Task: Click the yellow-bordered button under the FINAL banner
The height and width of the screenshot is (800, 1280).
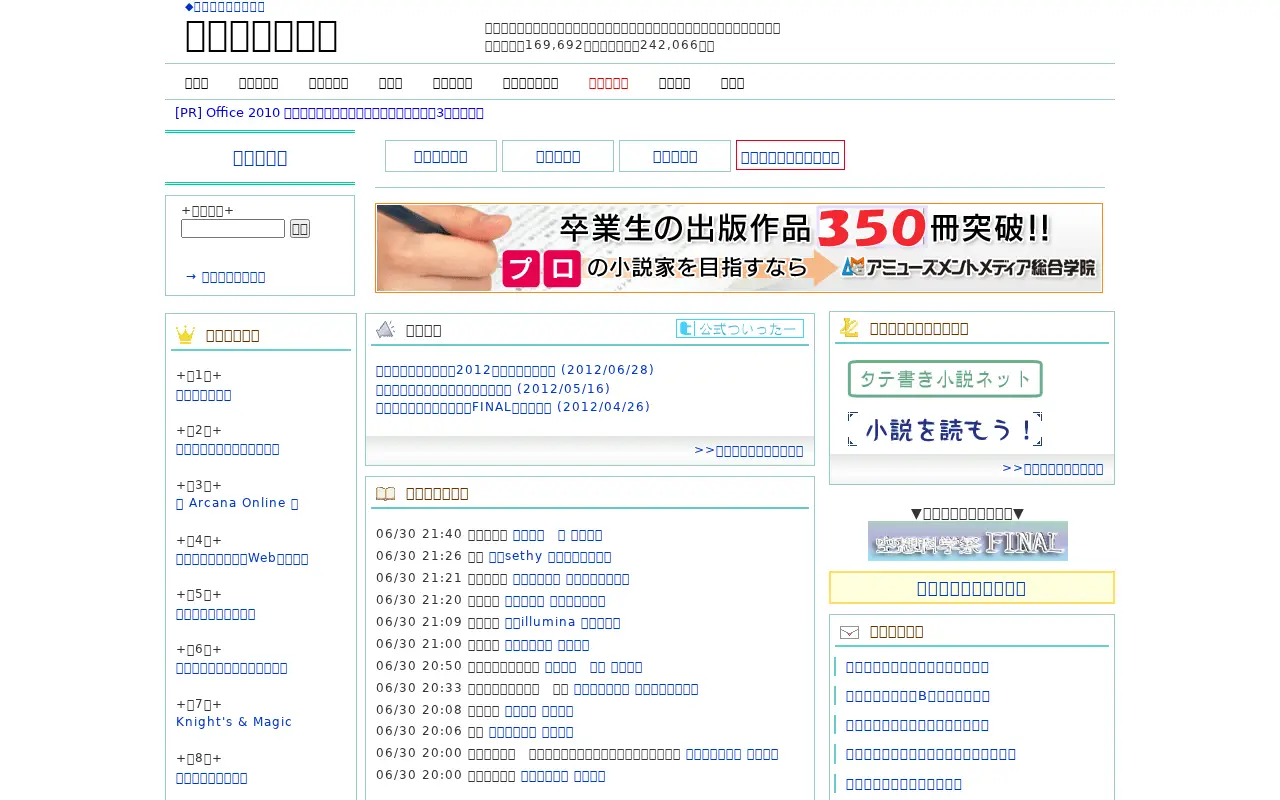Action: [x=972, y=588]
